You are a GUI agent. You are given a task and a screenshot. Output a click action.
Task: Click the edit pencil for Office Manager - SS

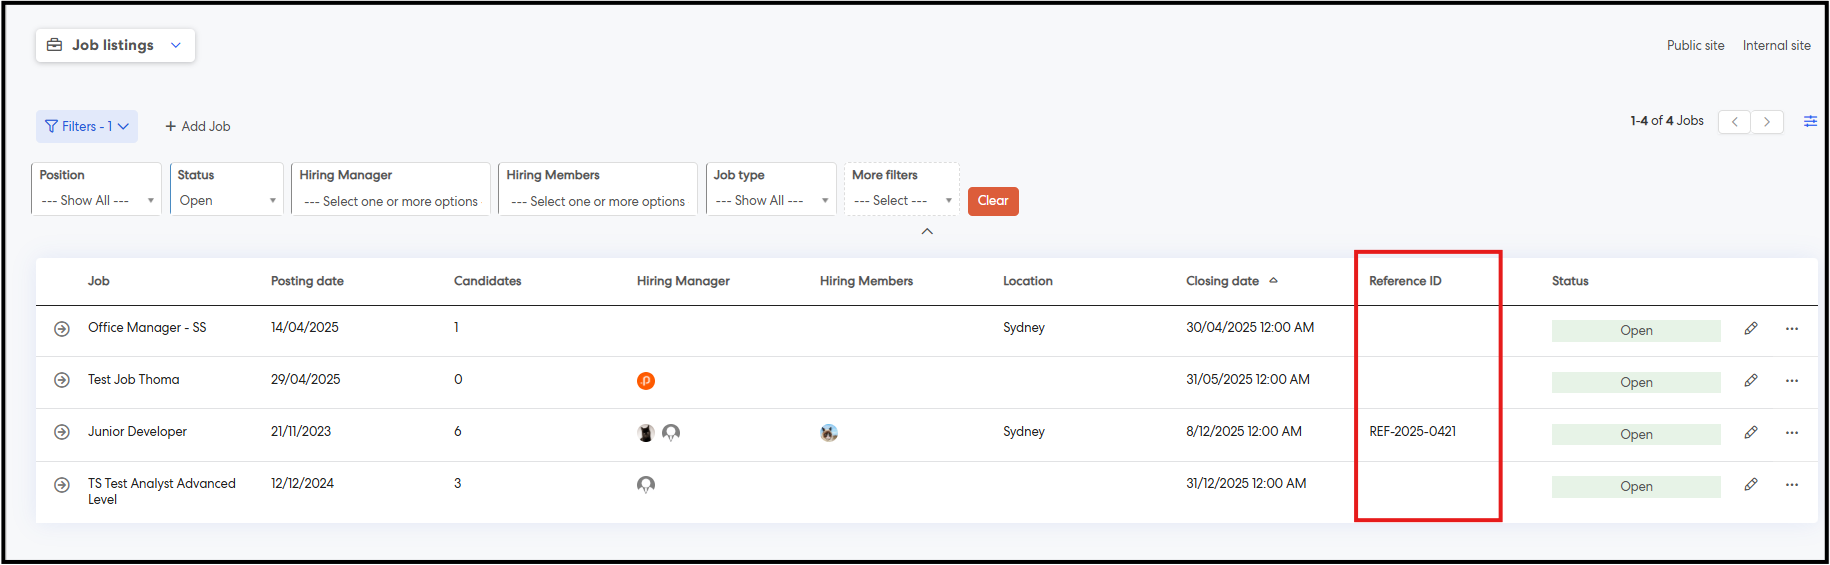[1751, 329]
